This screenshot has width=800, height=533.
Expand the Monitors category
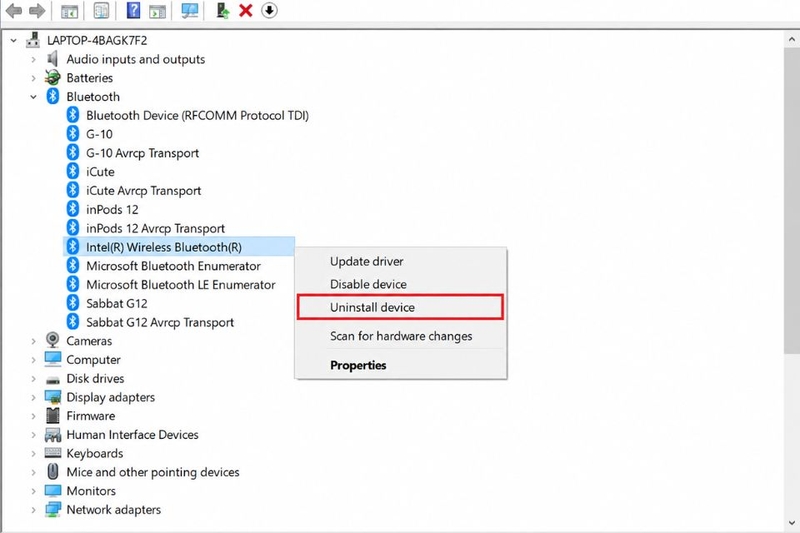click(x=33, y=491)
